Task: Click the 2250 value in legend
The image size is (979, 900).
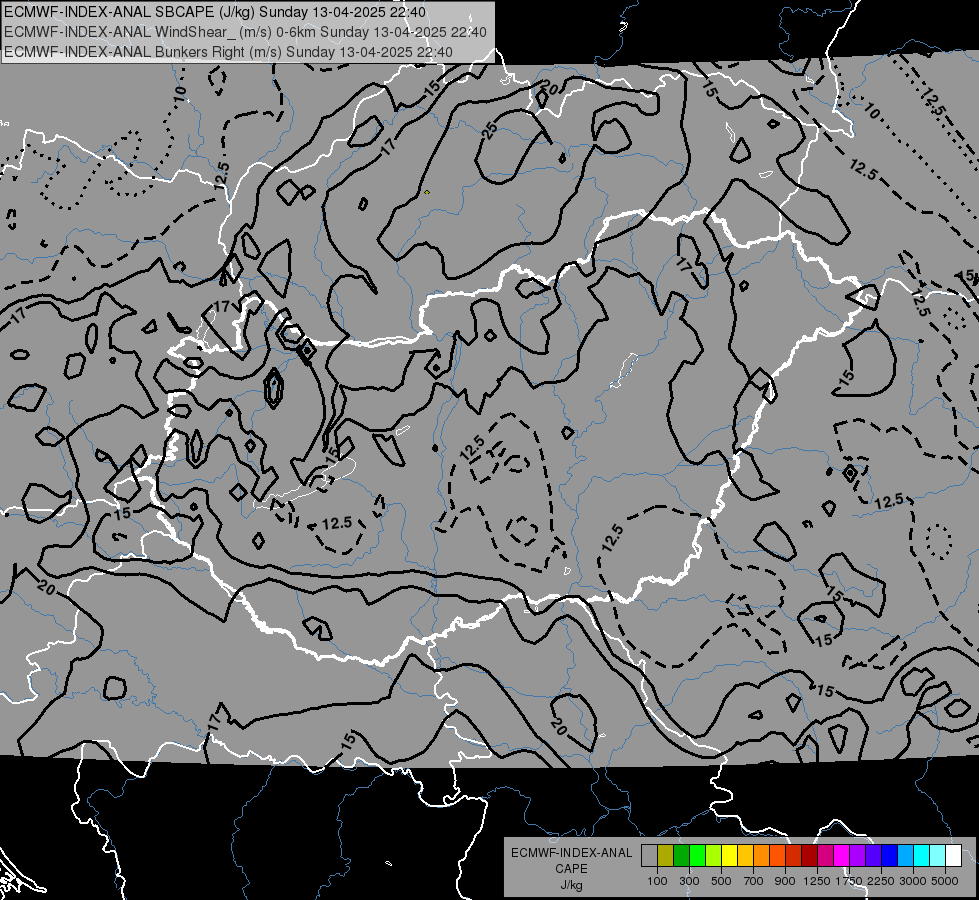Action: click(881, 881)
